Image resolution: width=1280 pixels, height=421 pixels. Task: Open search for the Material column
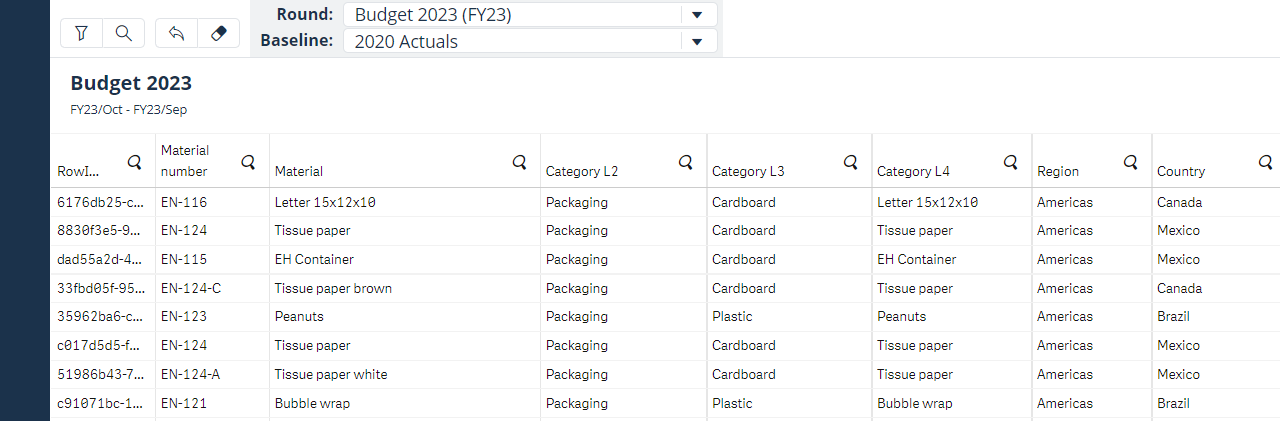tap(519, 161)
